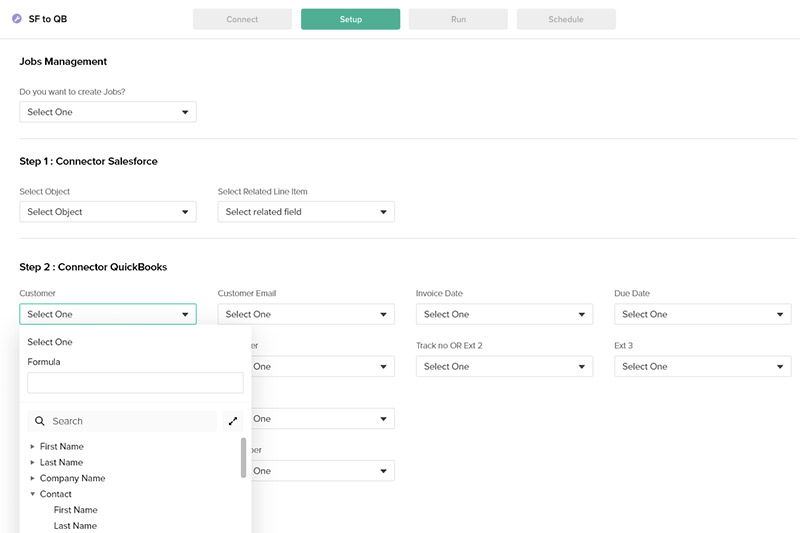Click the dropdown list vertical scrollbar
The image size is (800, 533).
click(x=243, y=457)
